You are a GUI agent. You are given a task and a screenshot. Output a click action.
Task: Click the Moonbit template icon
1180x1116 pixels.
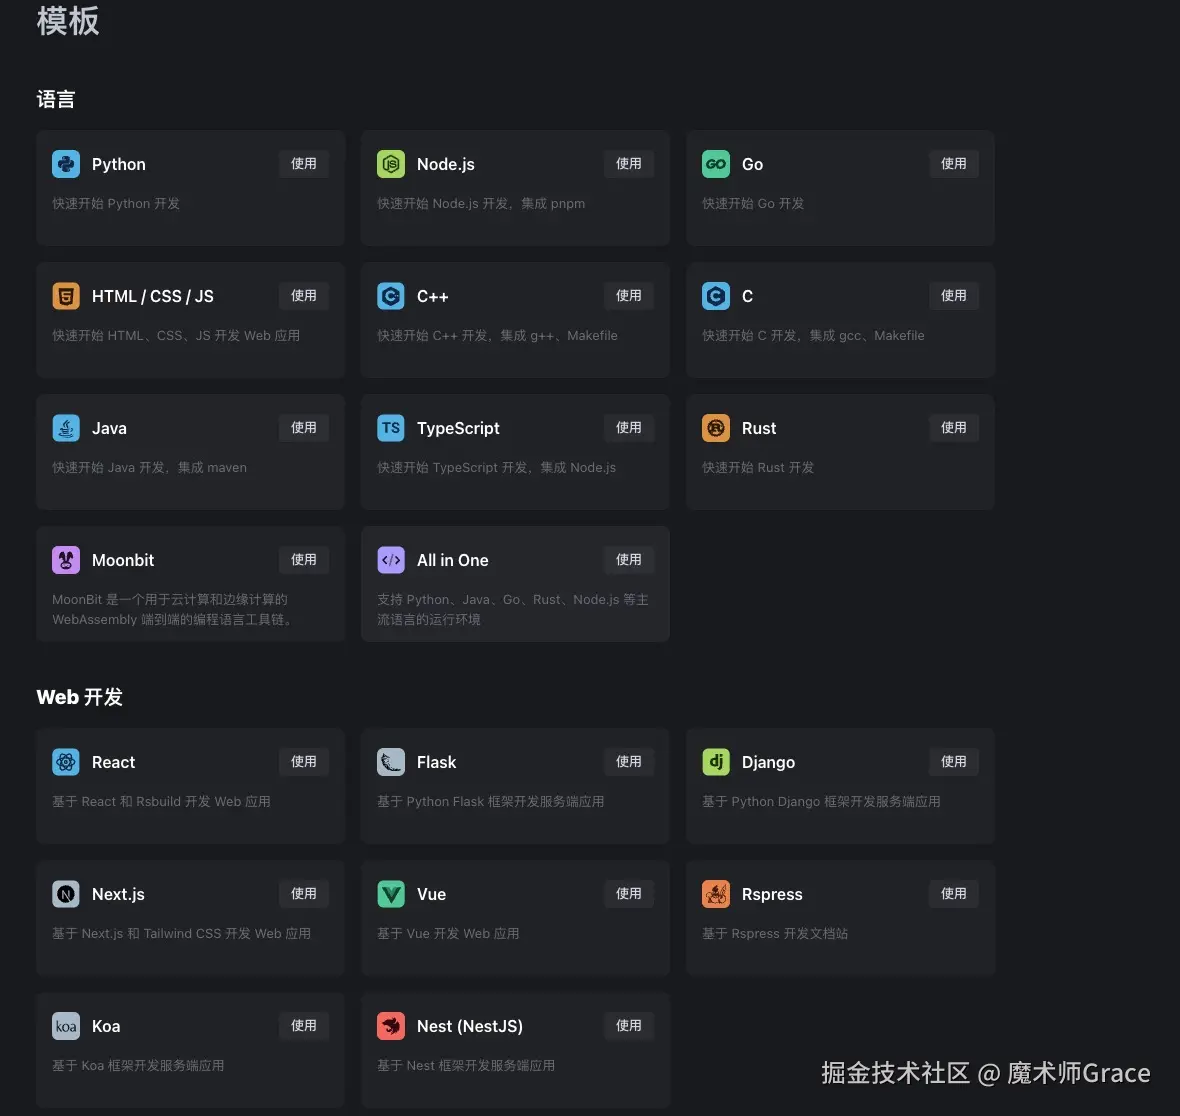click(x=65, y=560)
